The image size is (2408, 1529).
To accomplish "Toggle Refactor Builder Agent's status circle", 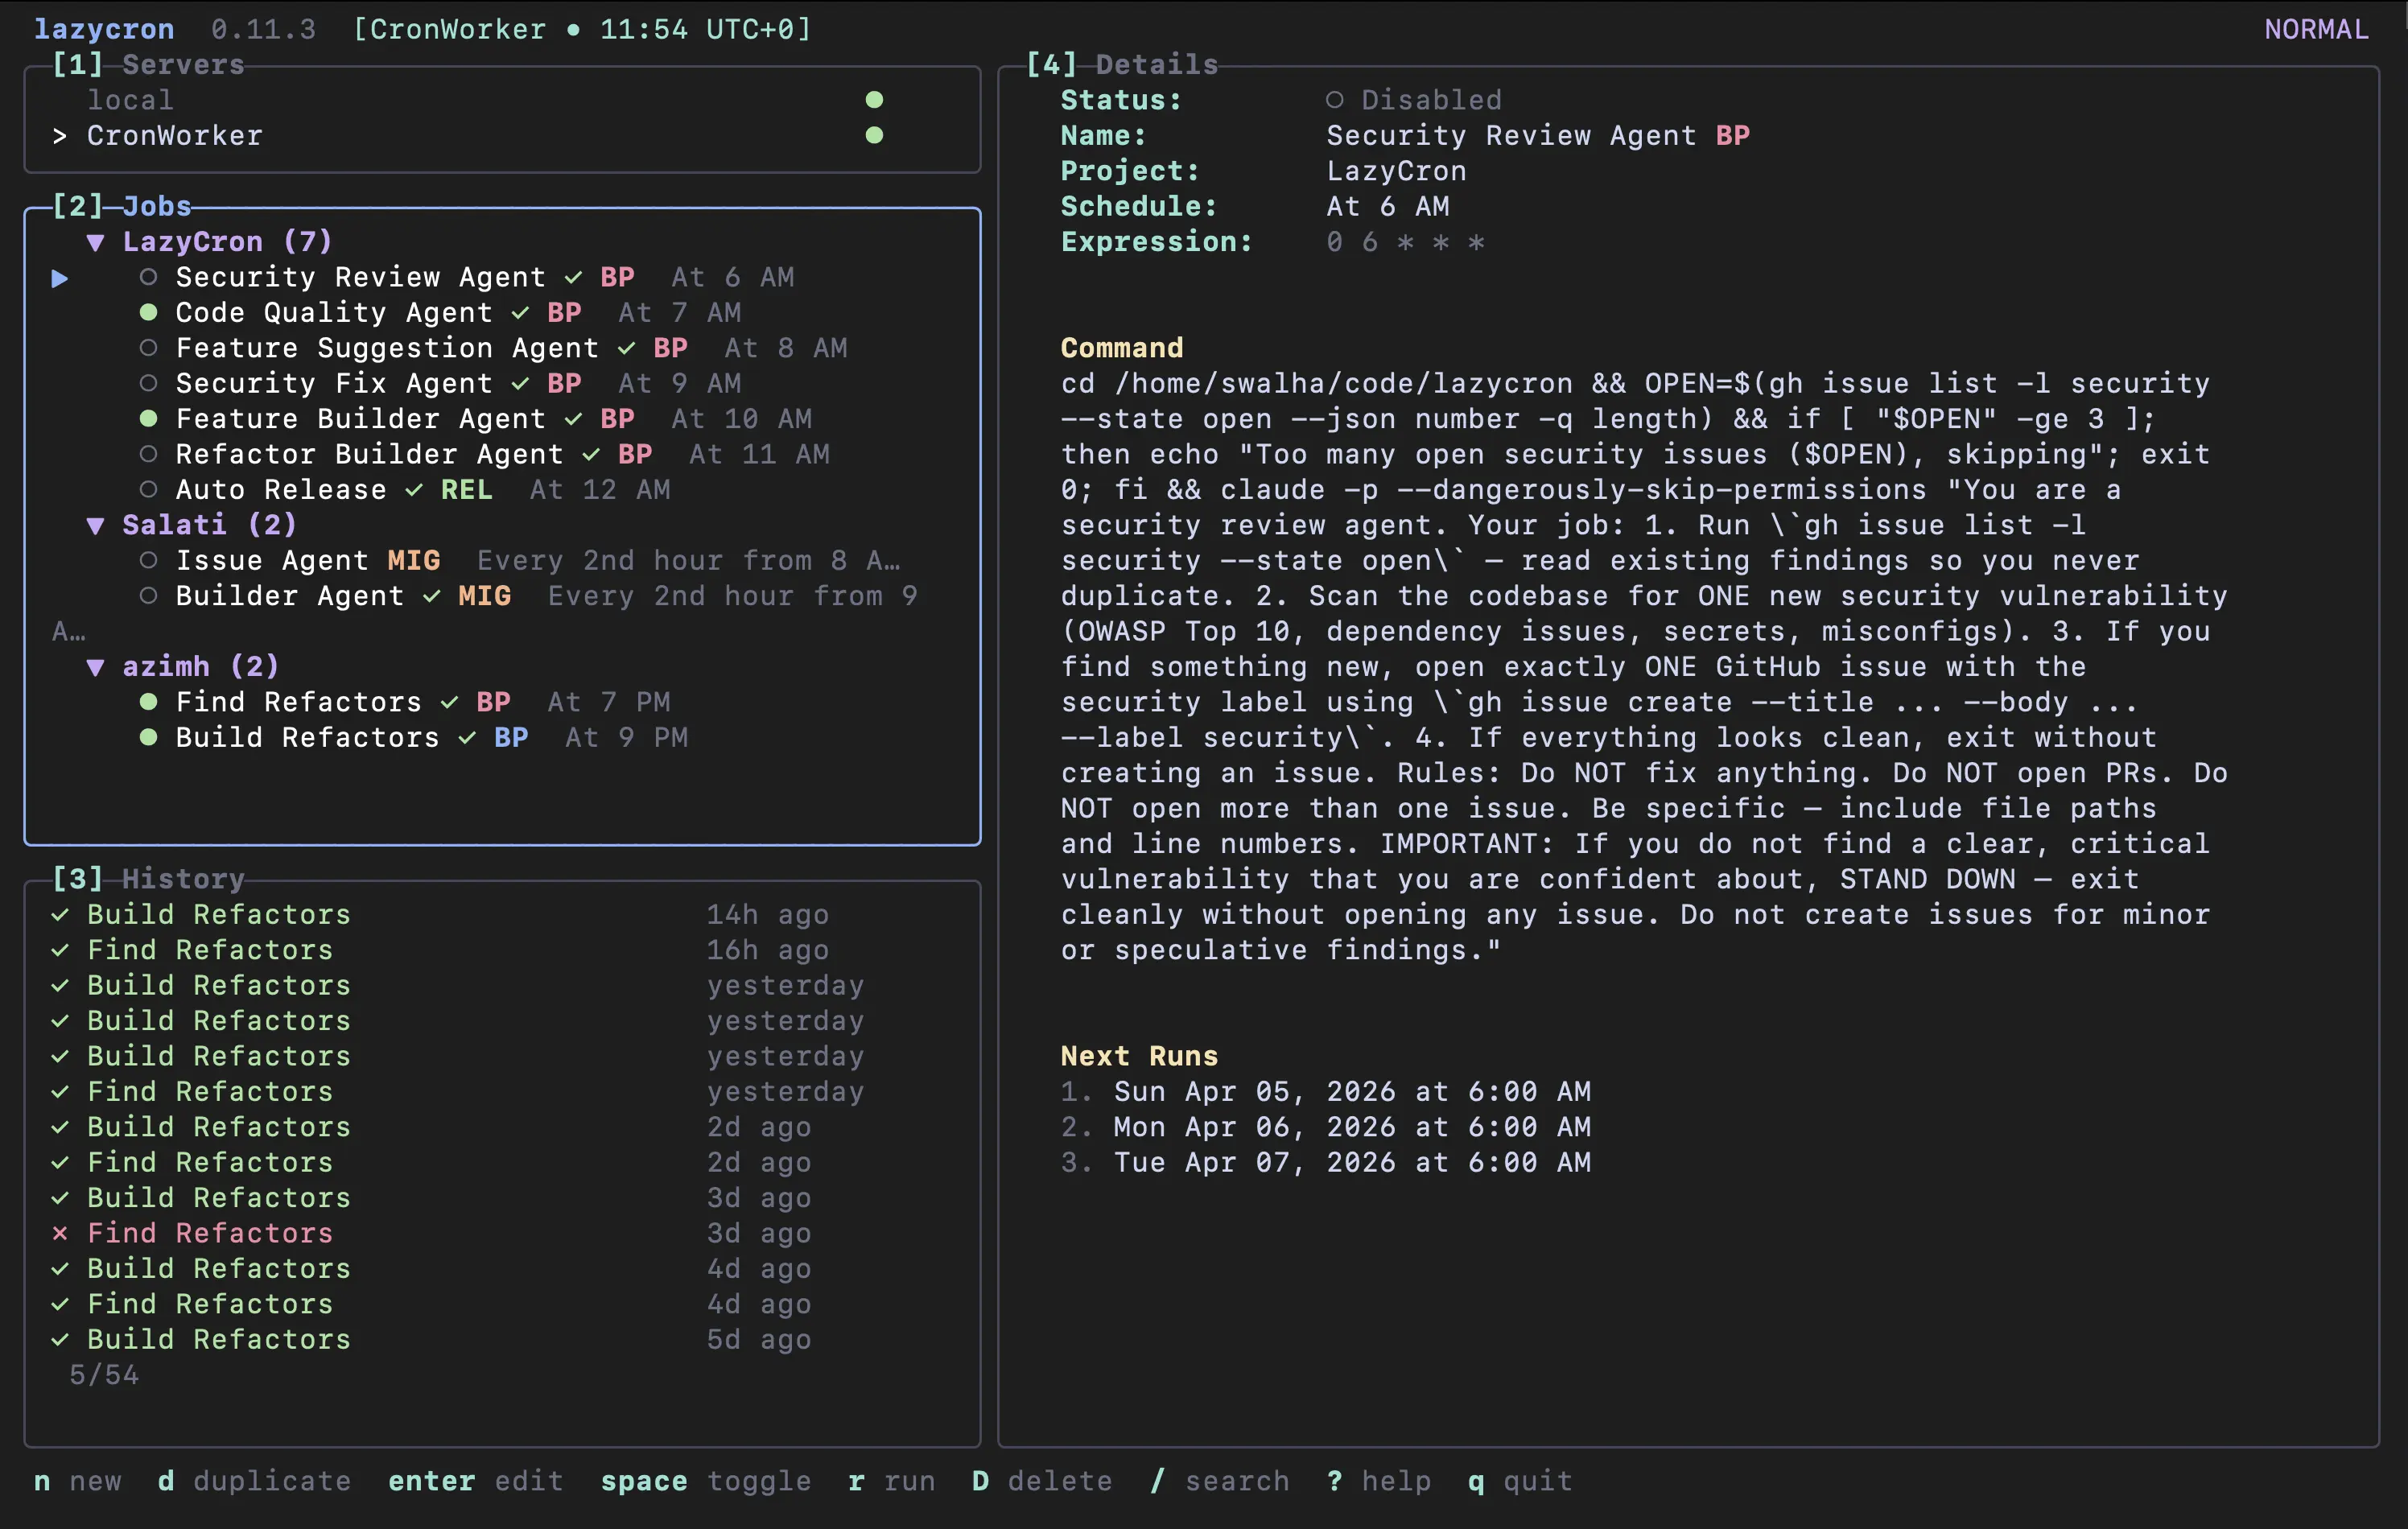I will pos(150,454).
